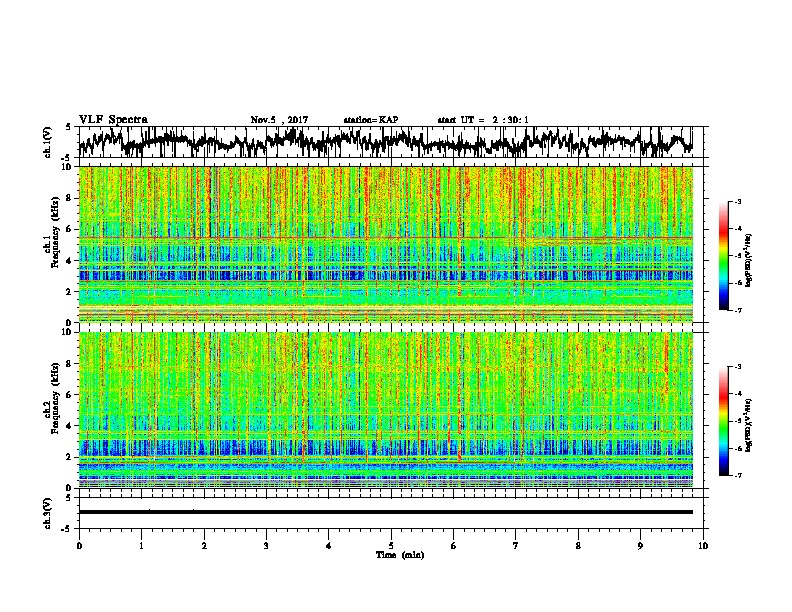The width and height of the screenshot is (792, 612).
Task: Click time axis tick label "2"
Action: click(x=204, y=546)
